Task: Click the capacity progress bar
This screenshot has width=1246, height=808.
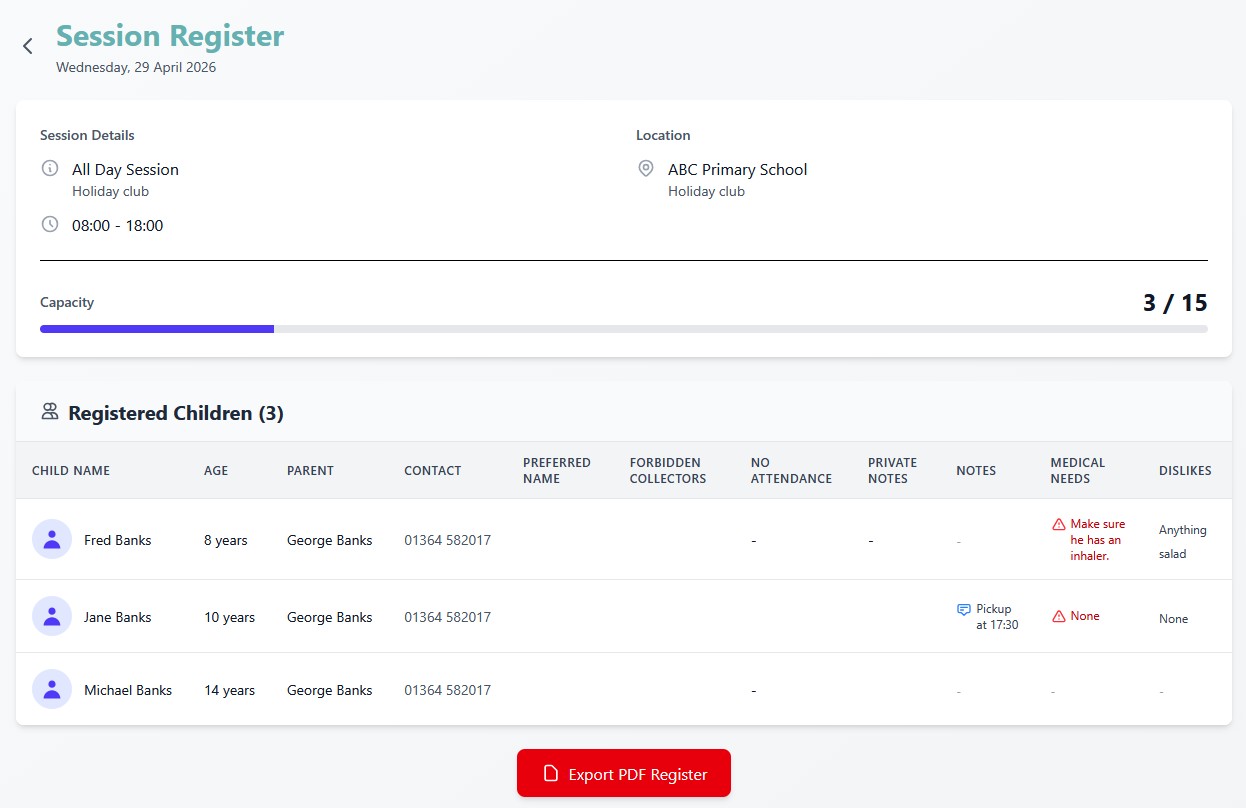Action: coord(623,328)
